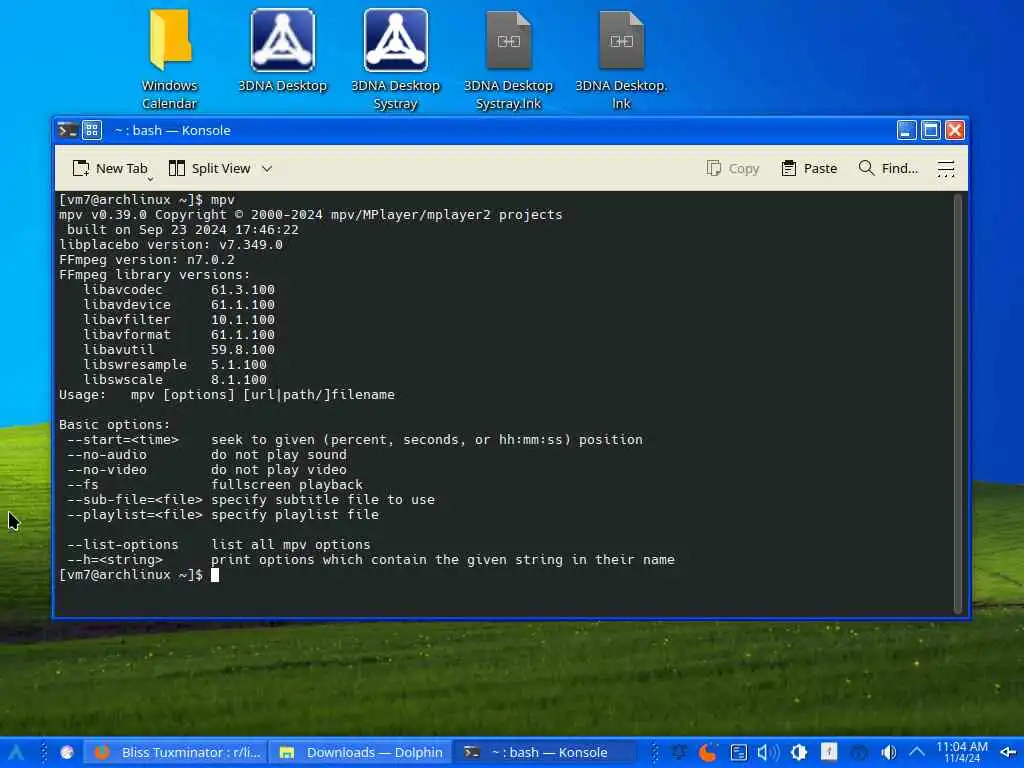The height and width of the screenshot is (768, 1024).
Task: Click the 'libavutil 59.8.100' row
Action: point(178,349)
